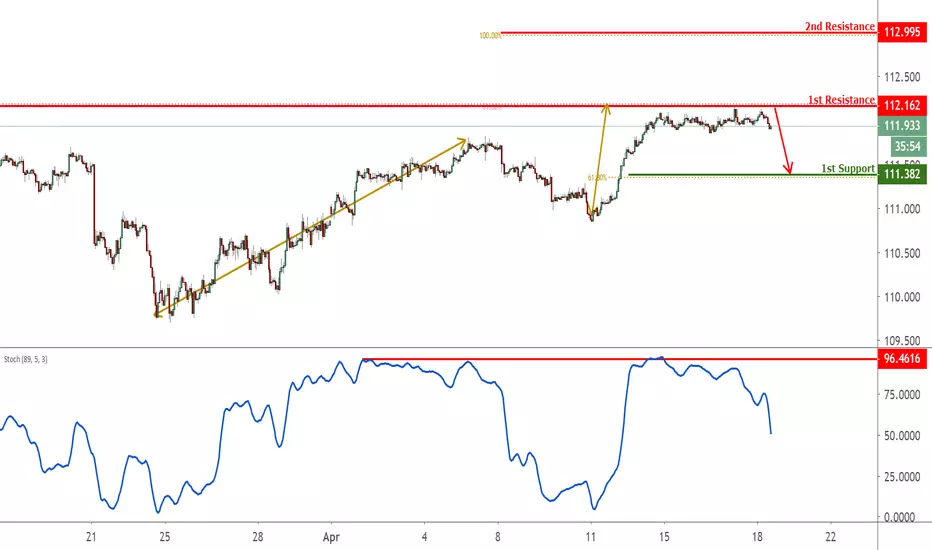Click the 109.500 price axis tick
The height and width of the screenshot is (550, 932).
pyautogui.click(x=902, y=341)
